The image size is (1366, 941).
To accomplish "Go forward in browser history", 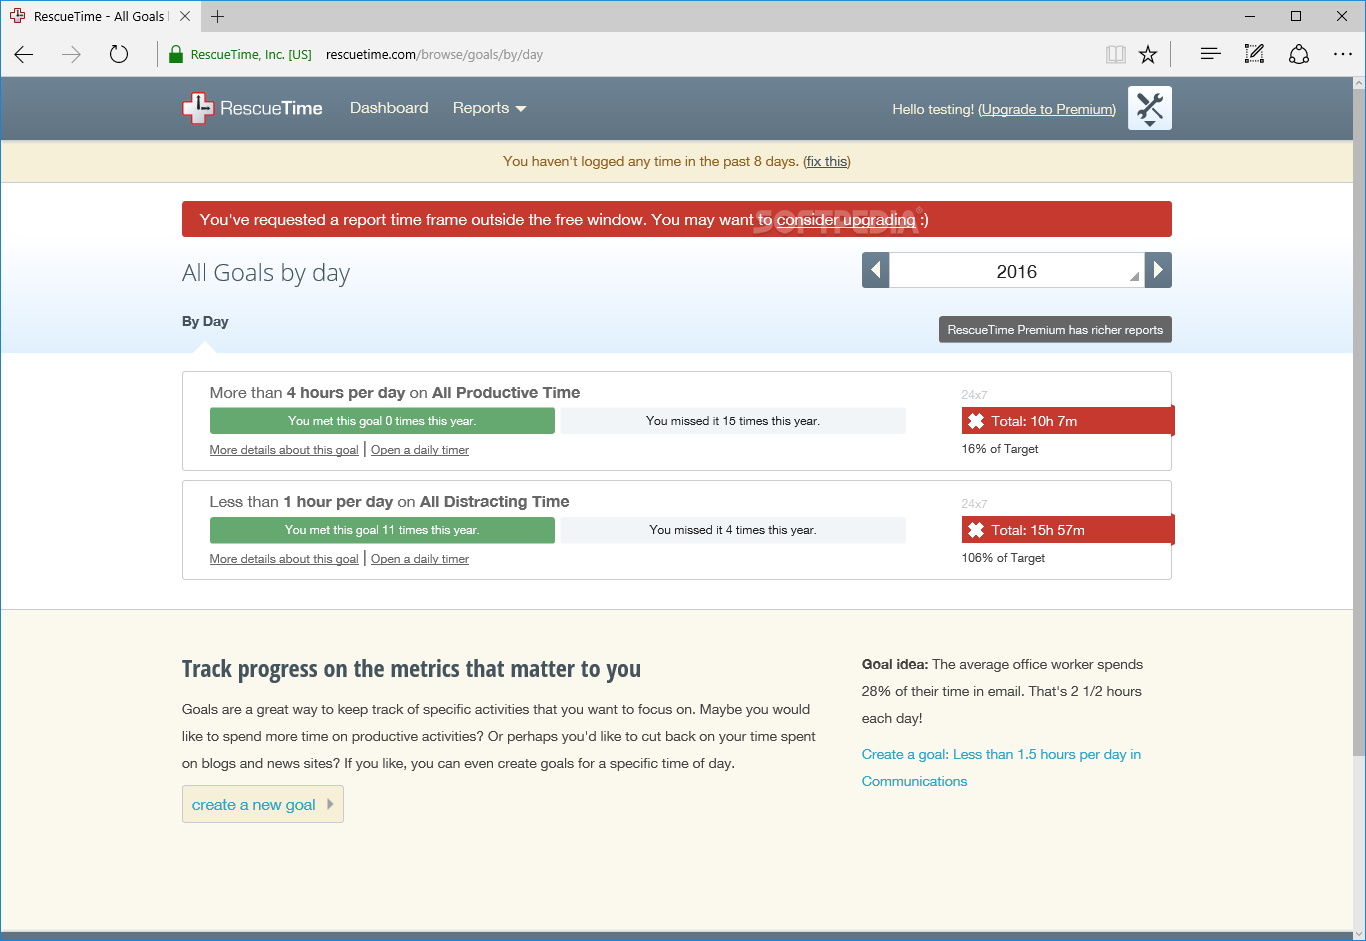I will click(71, 54).
